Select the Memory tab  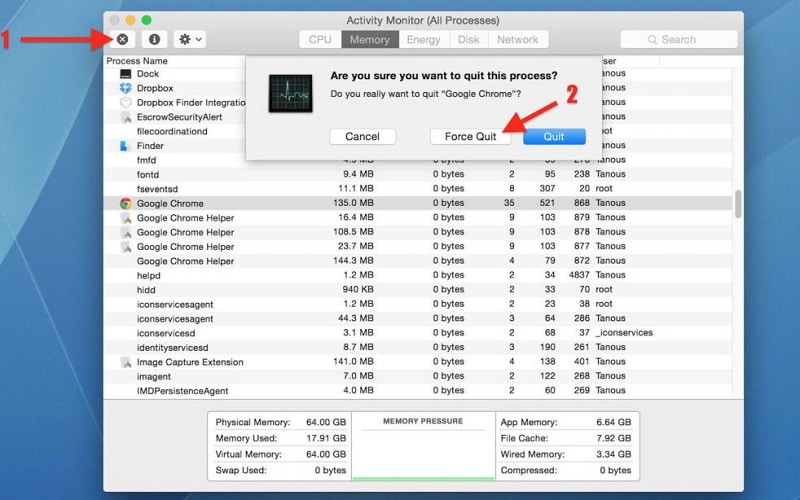(370, 39)
